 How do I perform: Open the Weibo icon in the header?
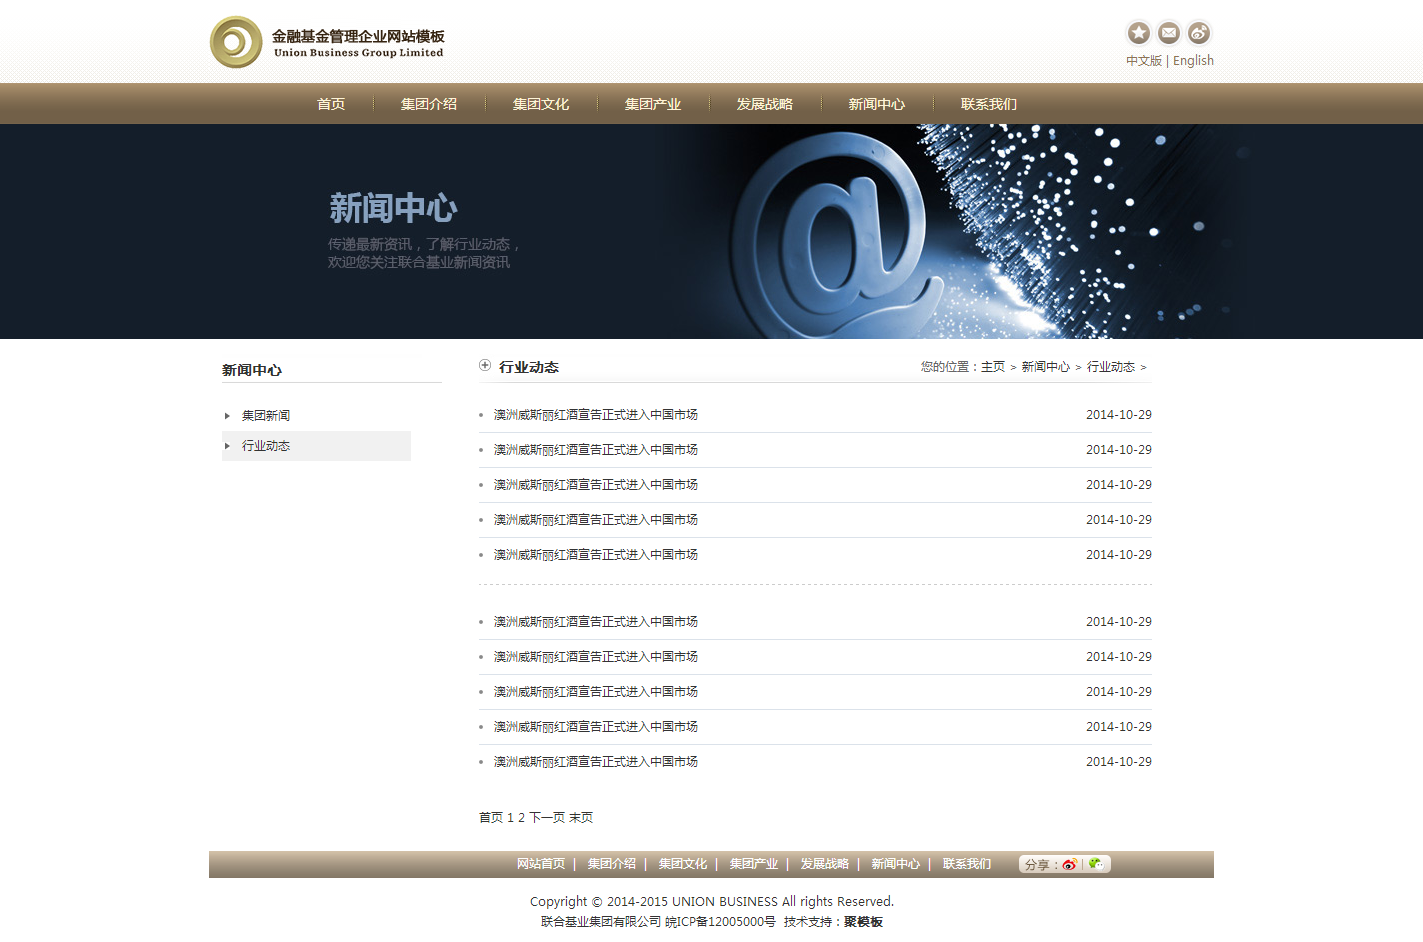click(x=1198, y=33)
